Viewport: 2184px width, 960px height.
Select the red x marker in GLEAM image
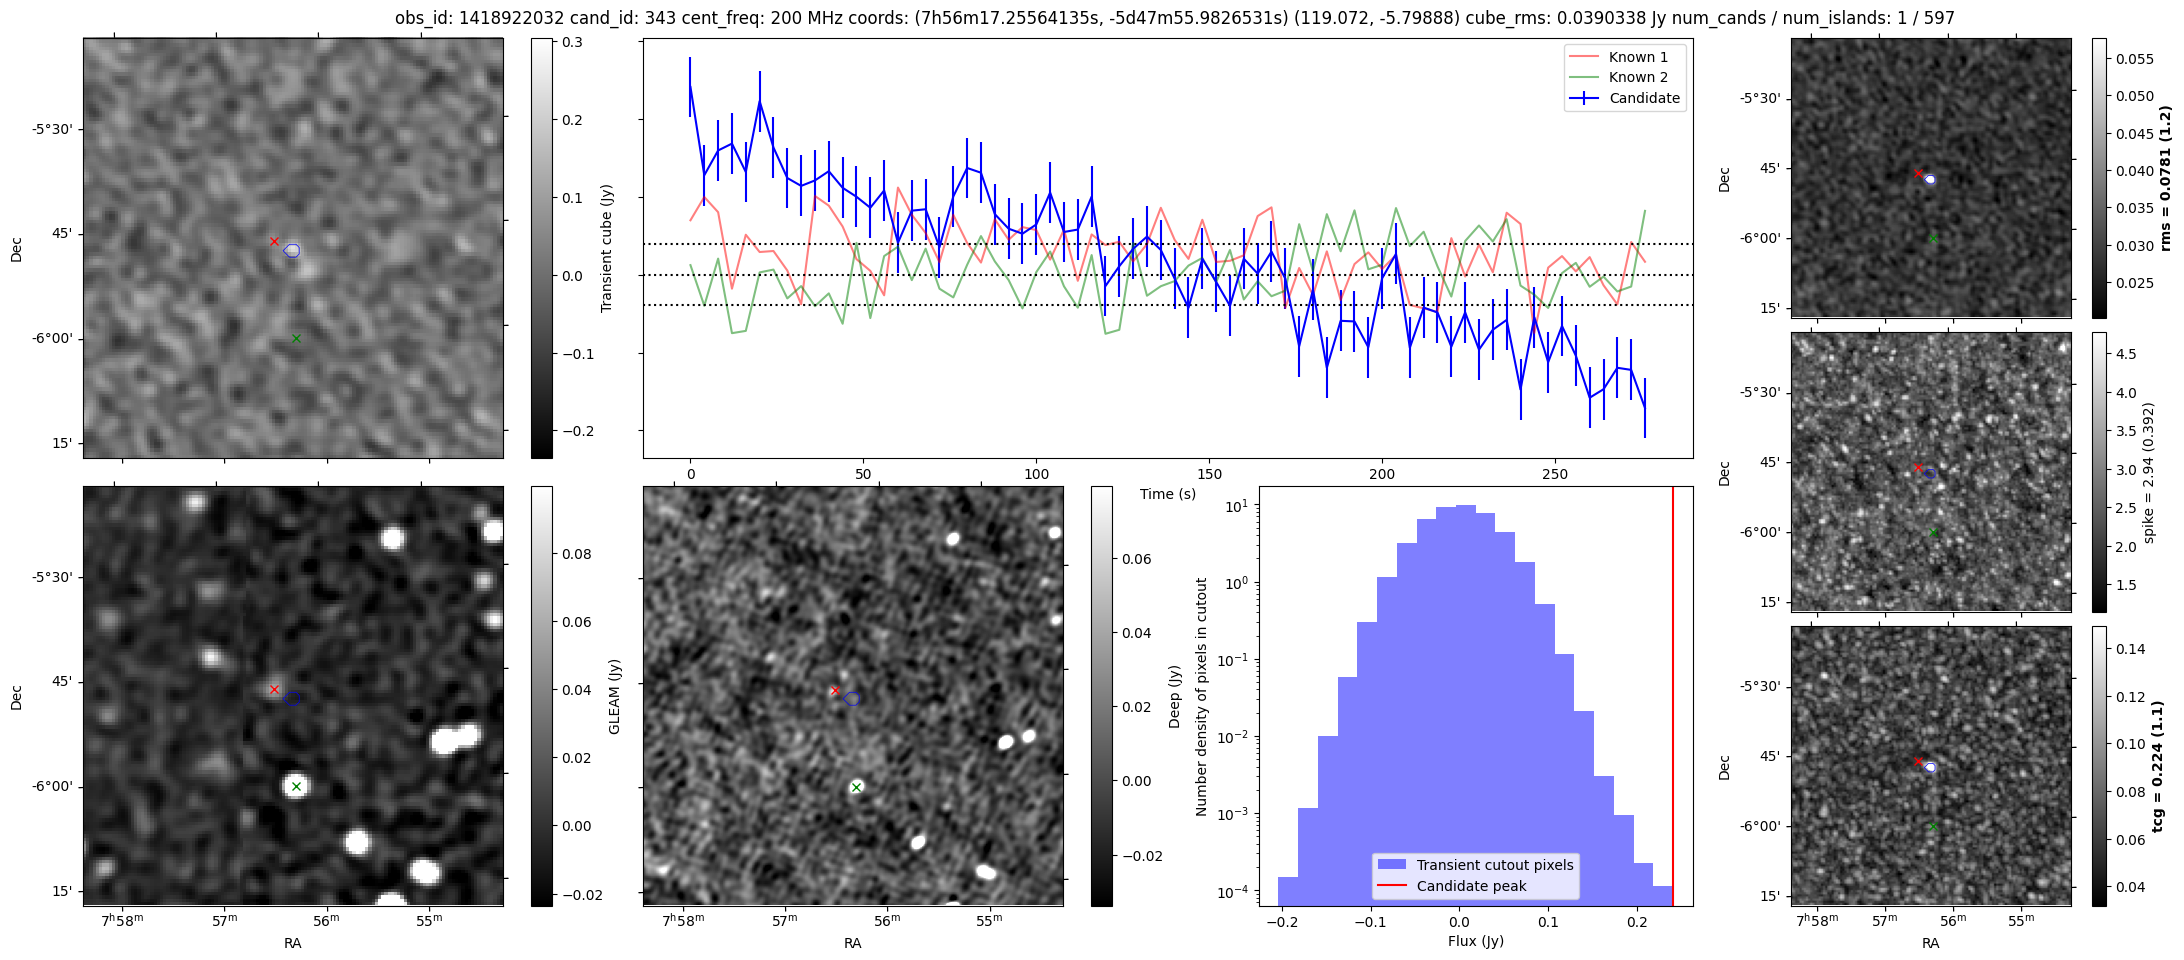pyautogui.click(x=274, y=689)
